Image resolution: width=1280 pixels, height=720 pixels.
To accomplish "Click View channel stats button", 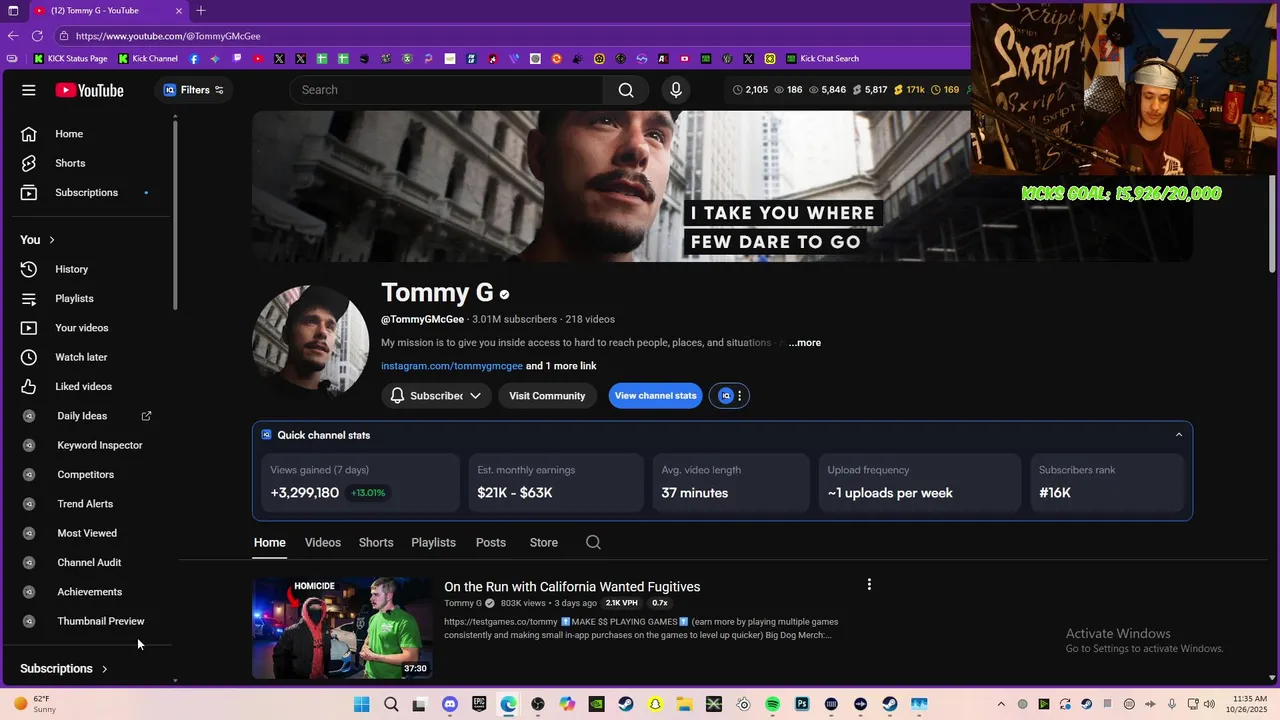I will click(656, 396).
